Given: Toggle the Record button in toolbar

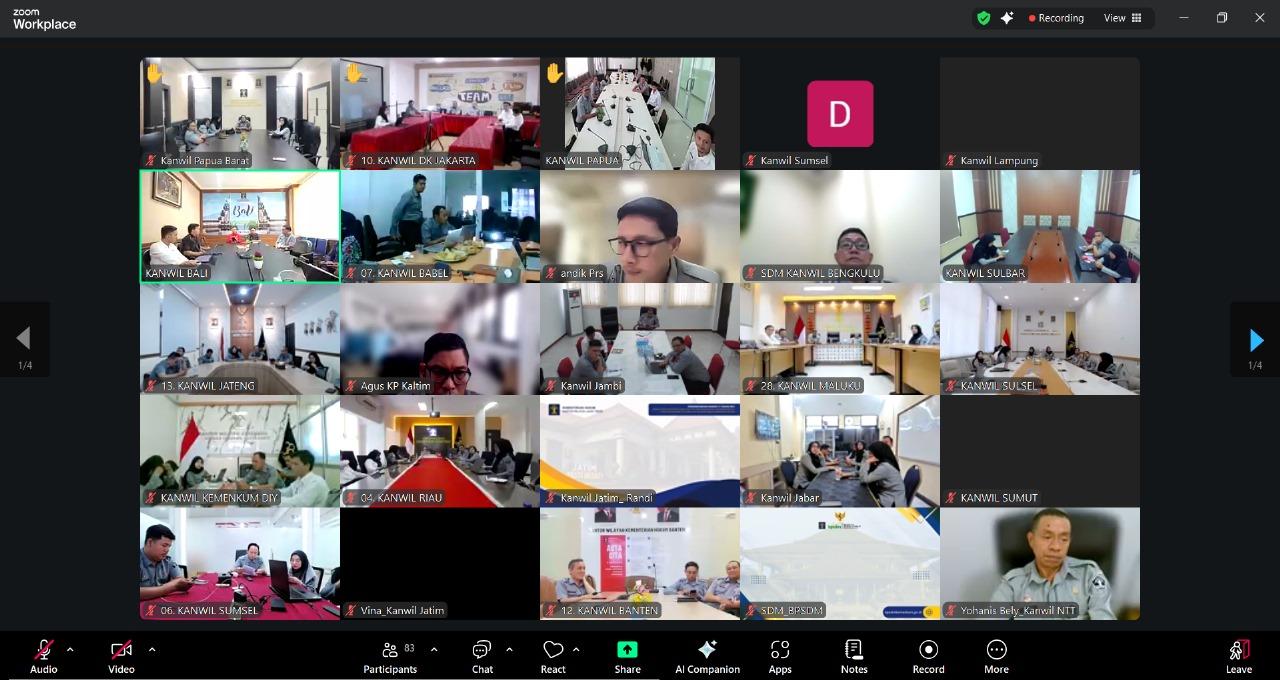Looking at the screenshot, I should point(928,656).
